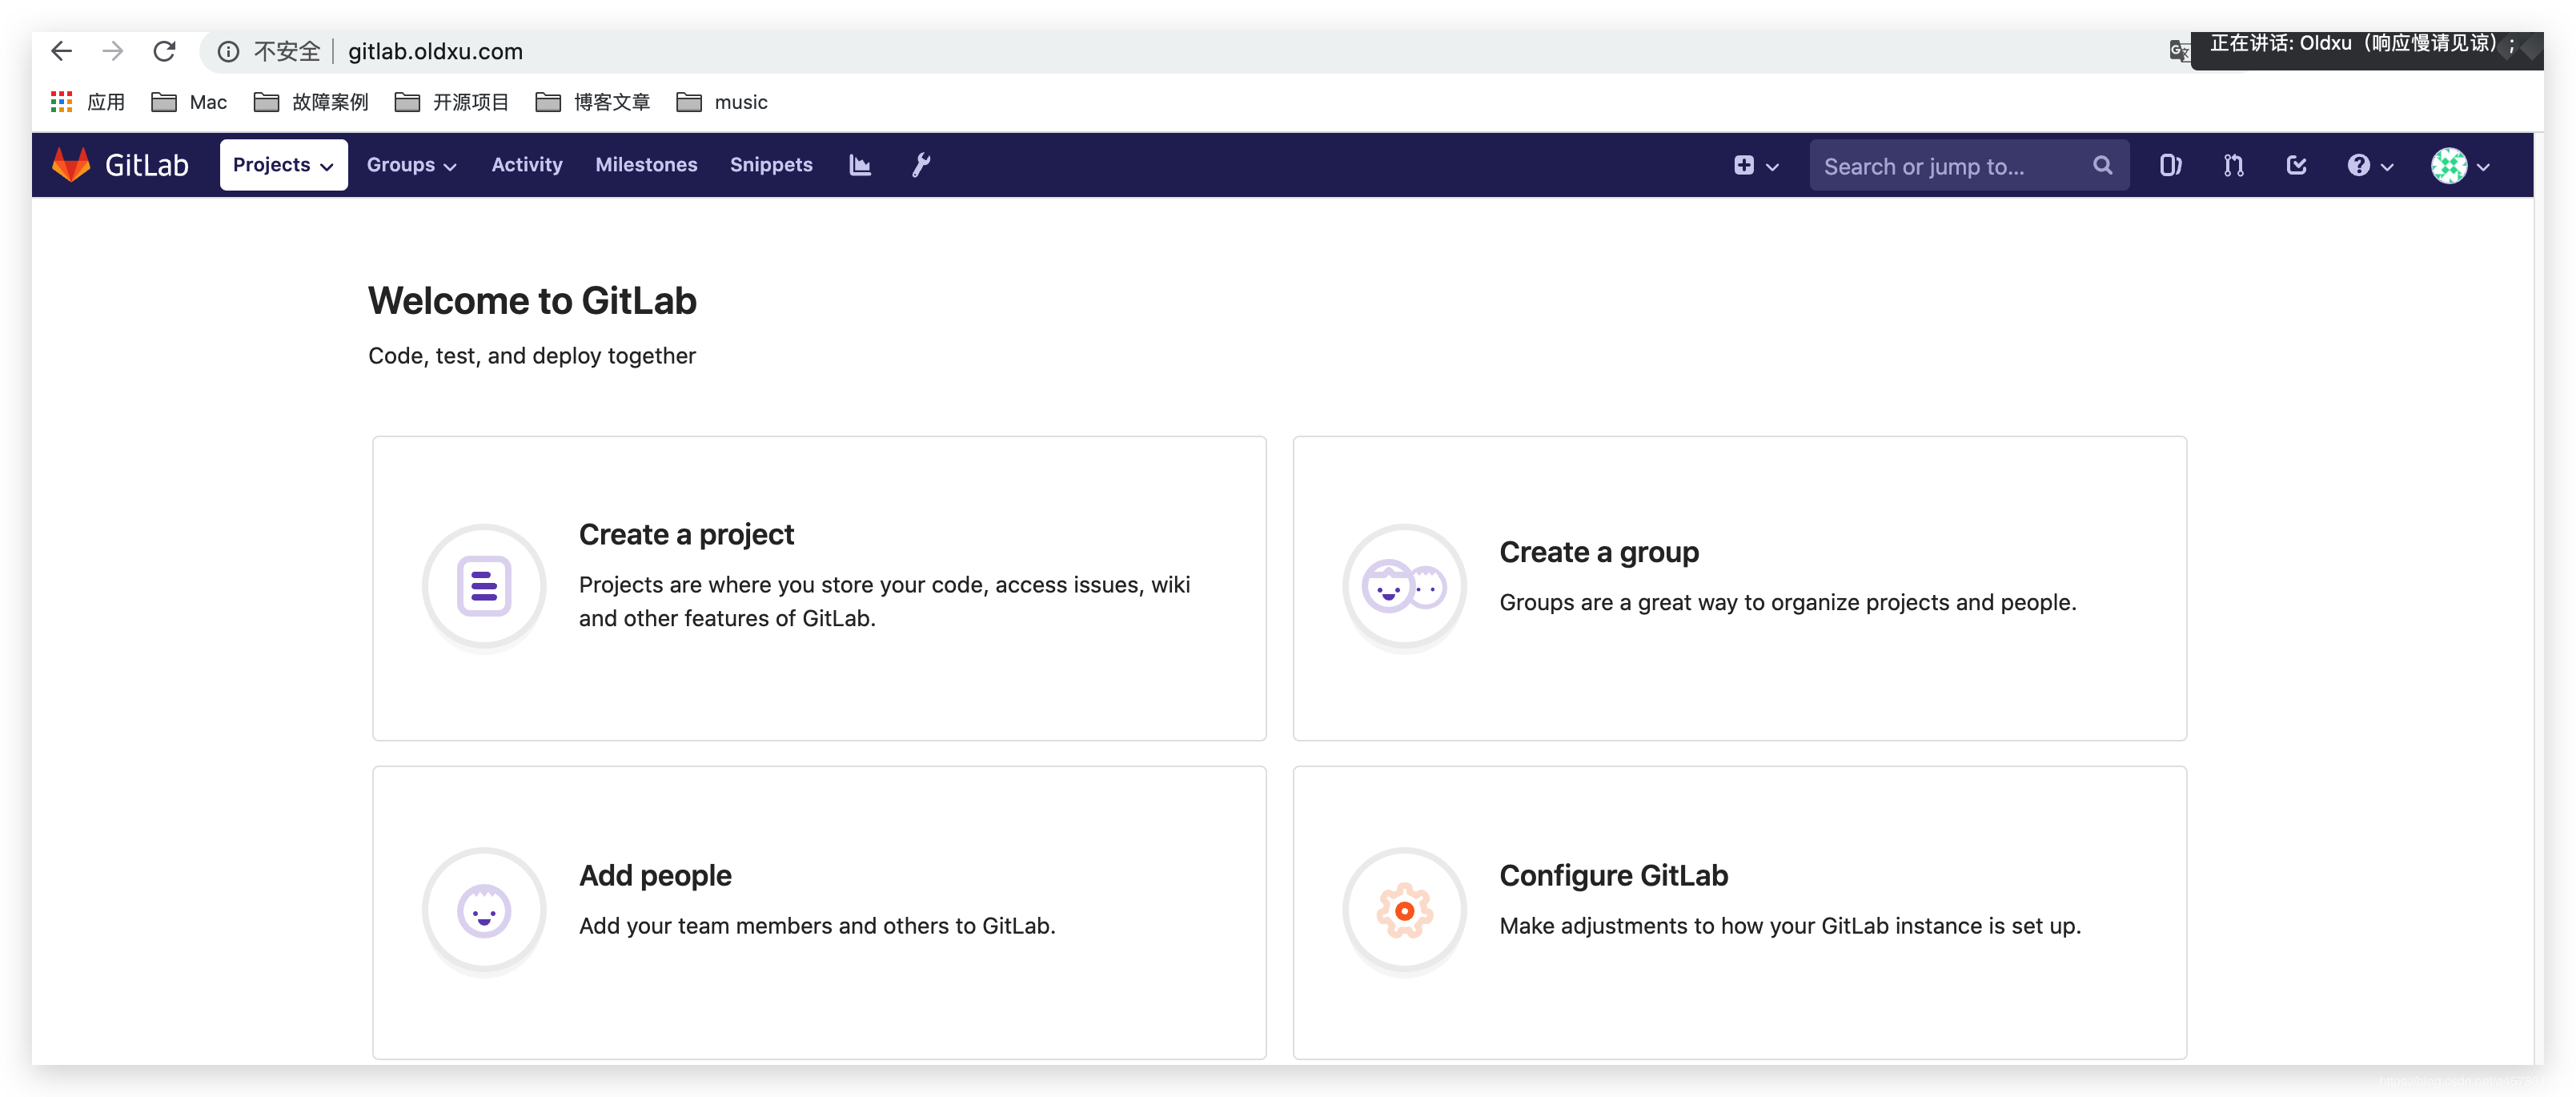The height and width of the screenshot is (1097, 2576).
Task: Click the Create a group faces icon
Action: point(1404,587)
